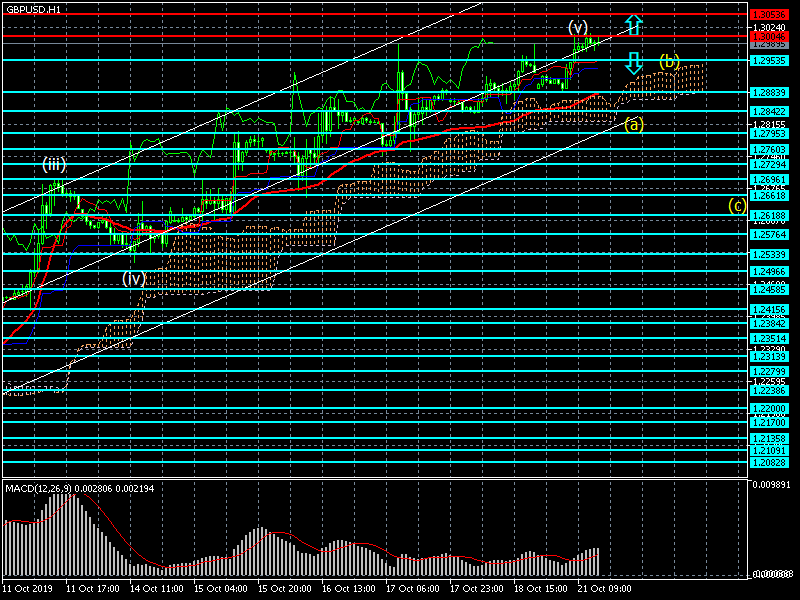This screenshot has width=800, height=600.
Task: Click the 1.22386 price level tag
Action: [x=770, y=391]
